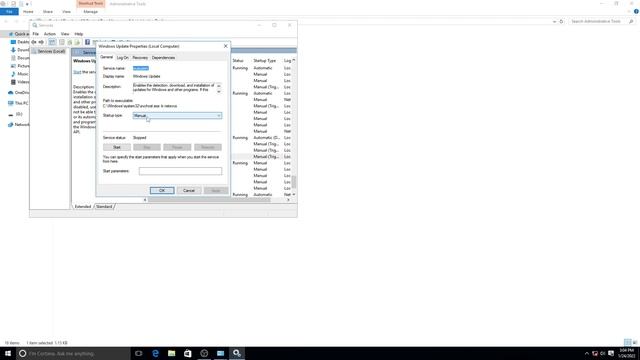Click the taskbar clock
640x360 pixels.
coord(627,353)
